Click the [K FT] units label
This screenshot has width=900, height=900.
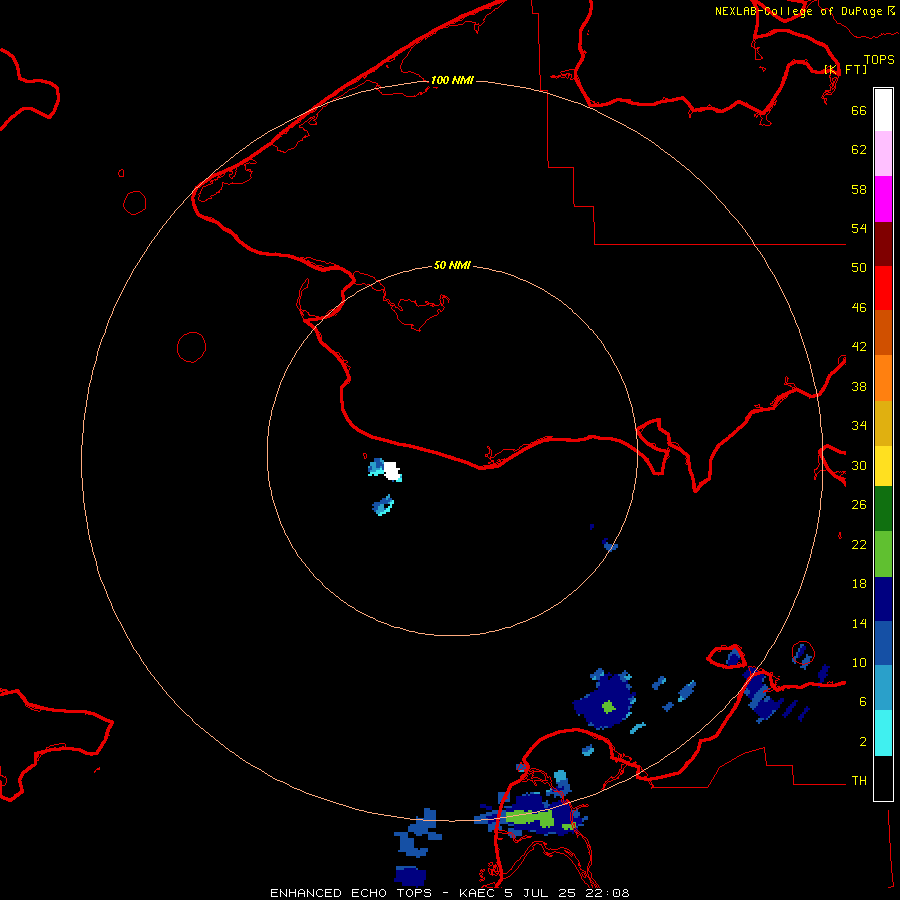[x=845, y=69]
